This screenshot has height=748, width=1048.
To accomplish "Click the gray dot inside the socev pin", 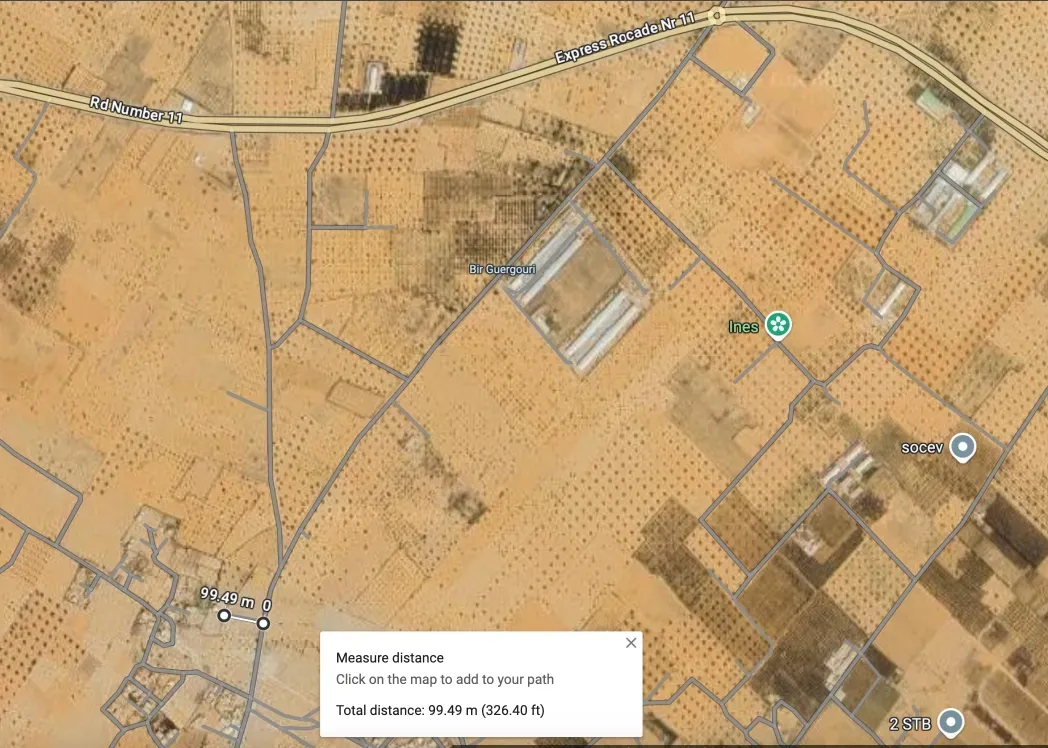I will tap(961, 447).
